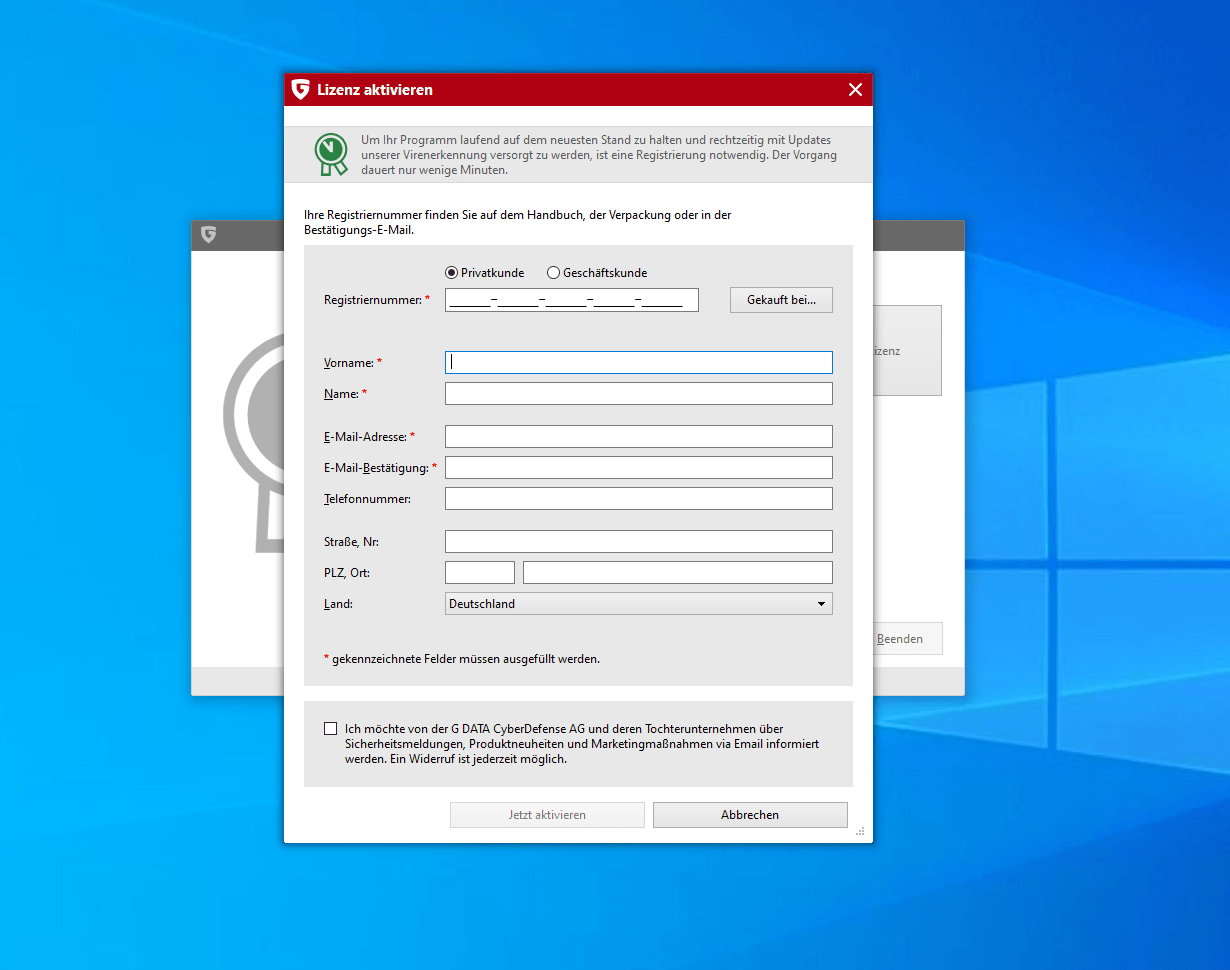Click the Gekauft bei... button
This screenshot has width=1230, height=970.
pos(781,300)
